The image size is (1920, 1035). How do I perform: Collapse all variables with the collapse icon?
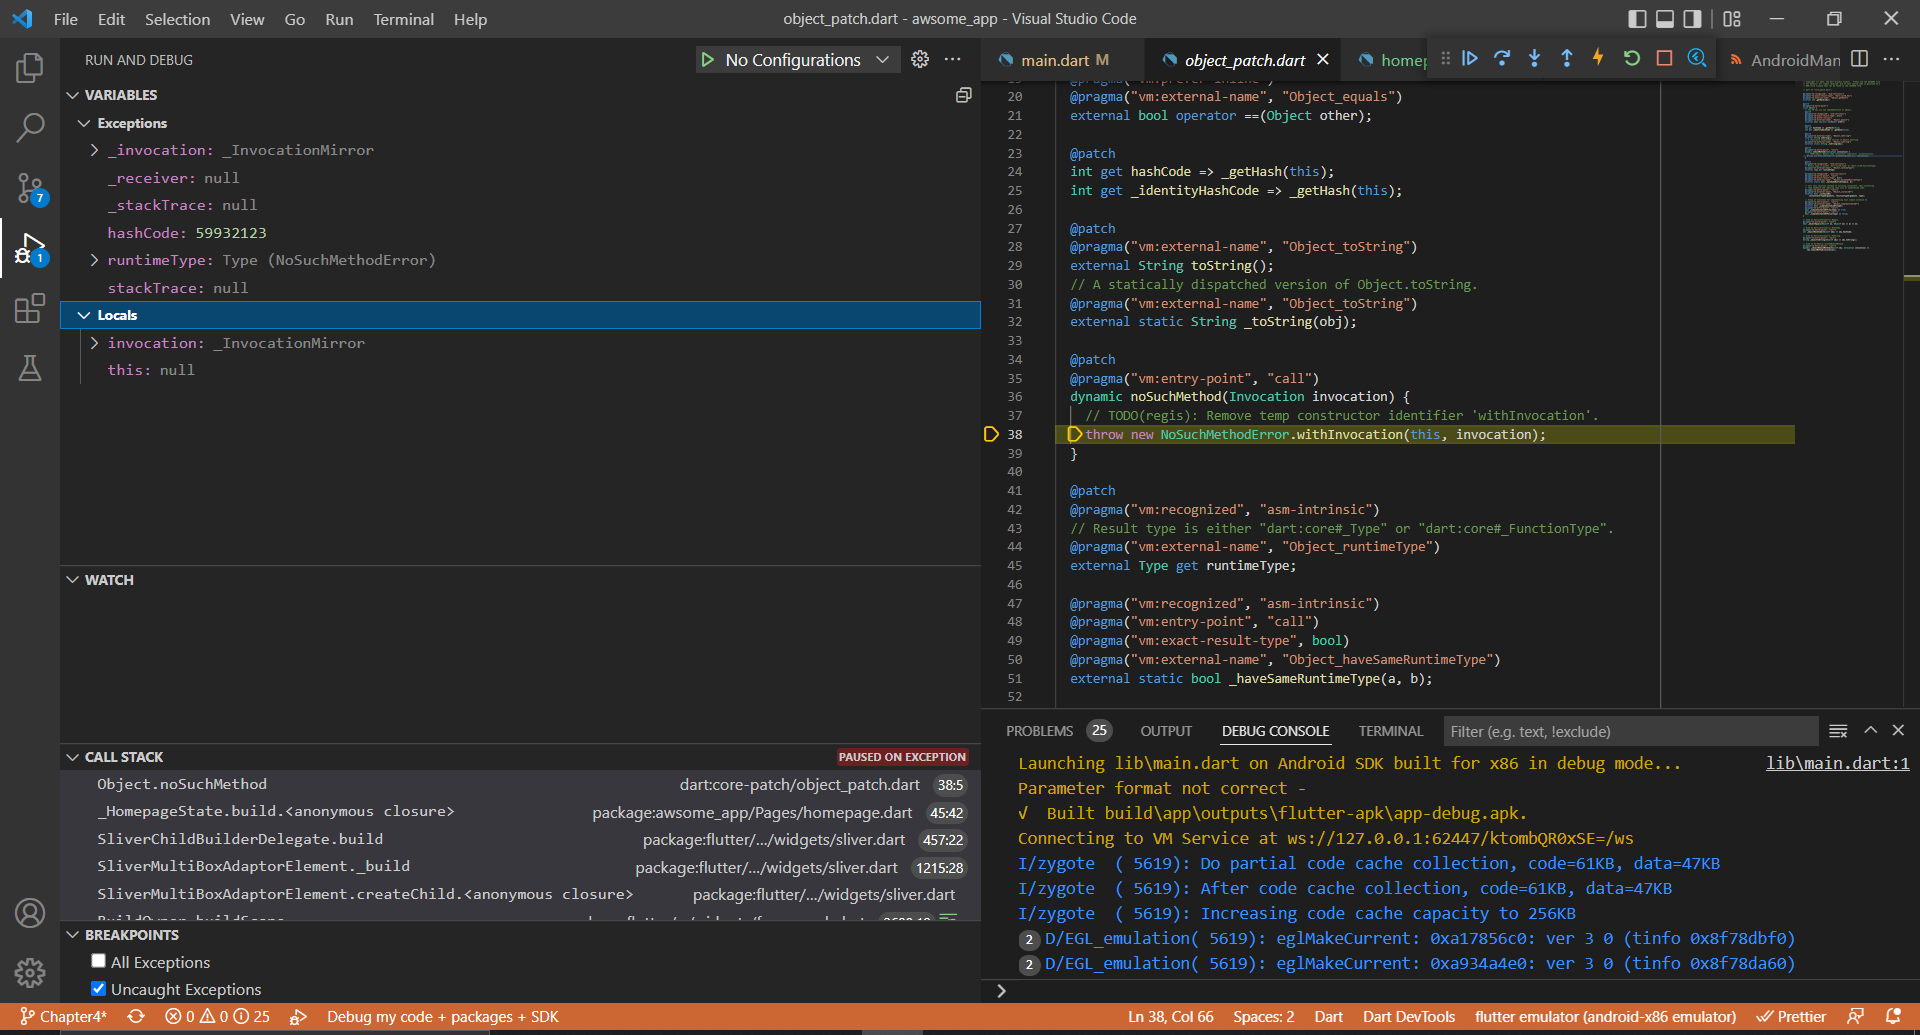coord(963,95)
